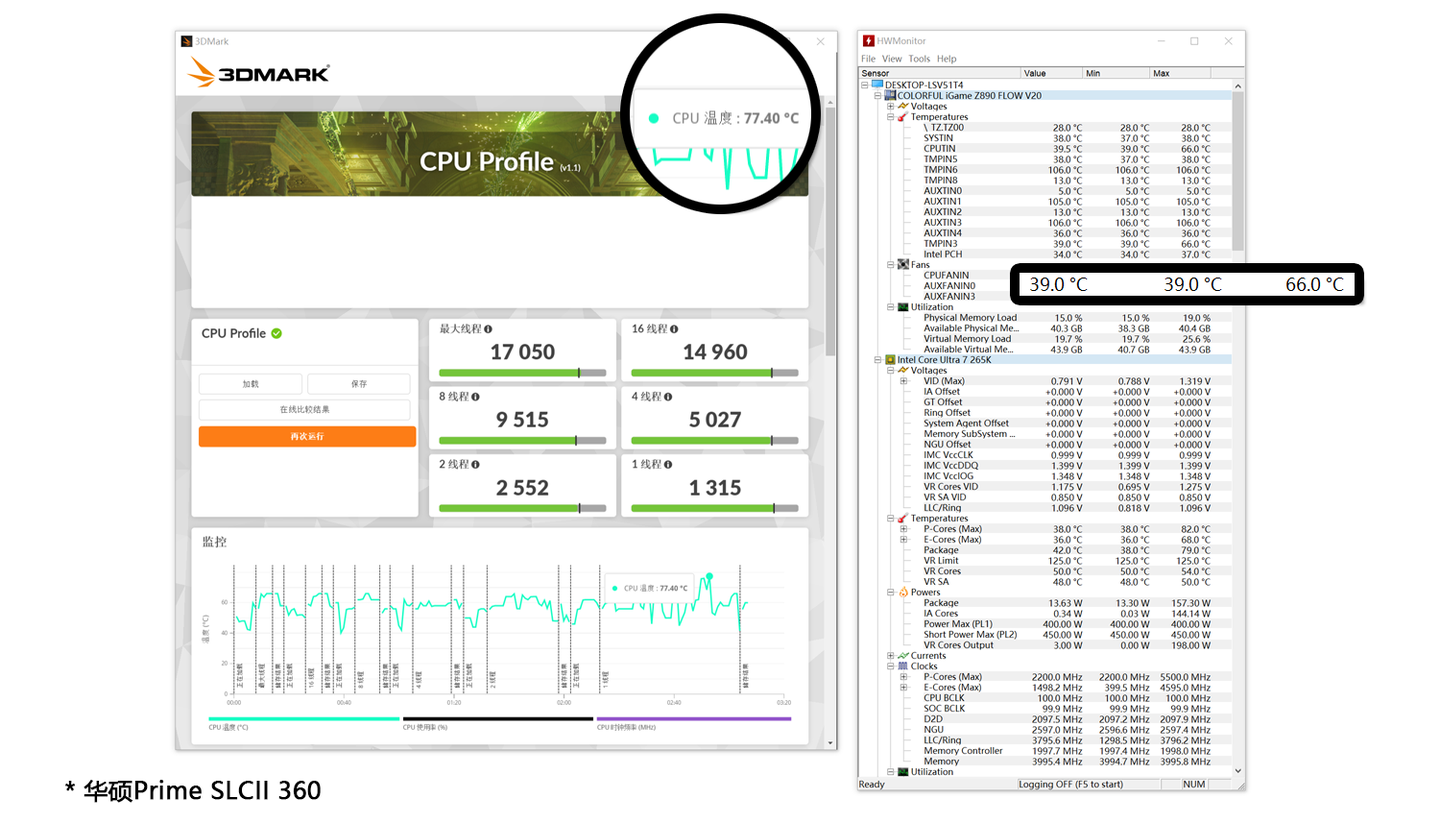Click the 保存 button
The image size is (1440, 823).
click(359, 384)
